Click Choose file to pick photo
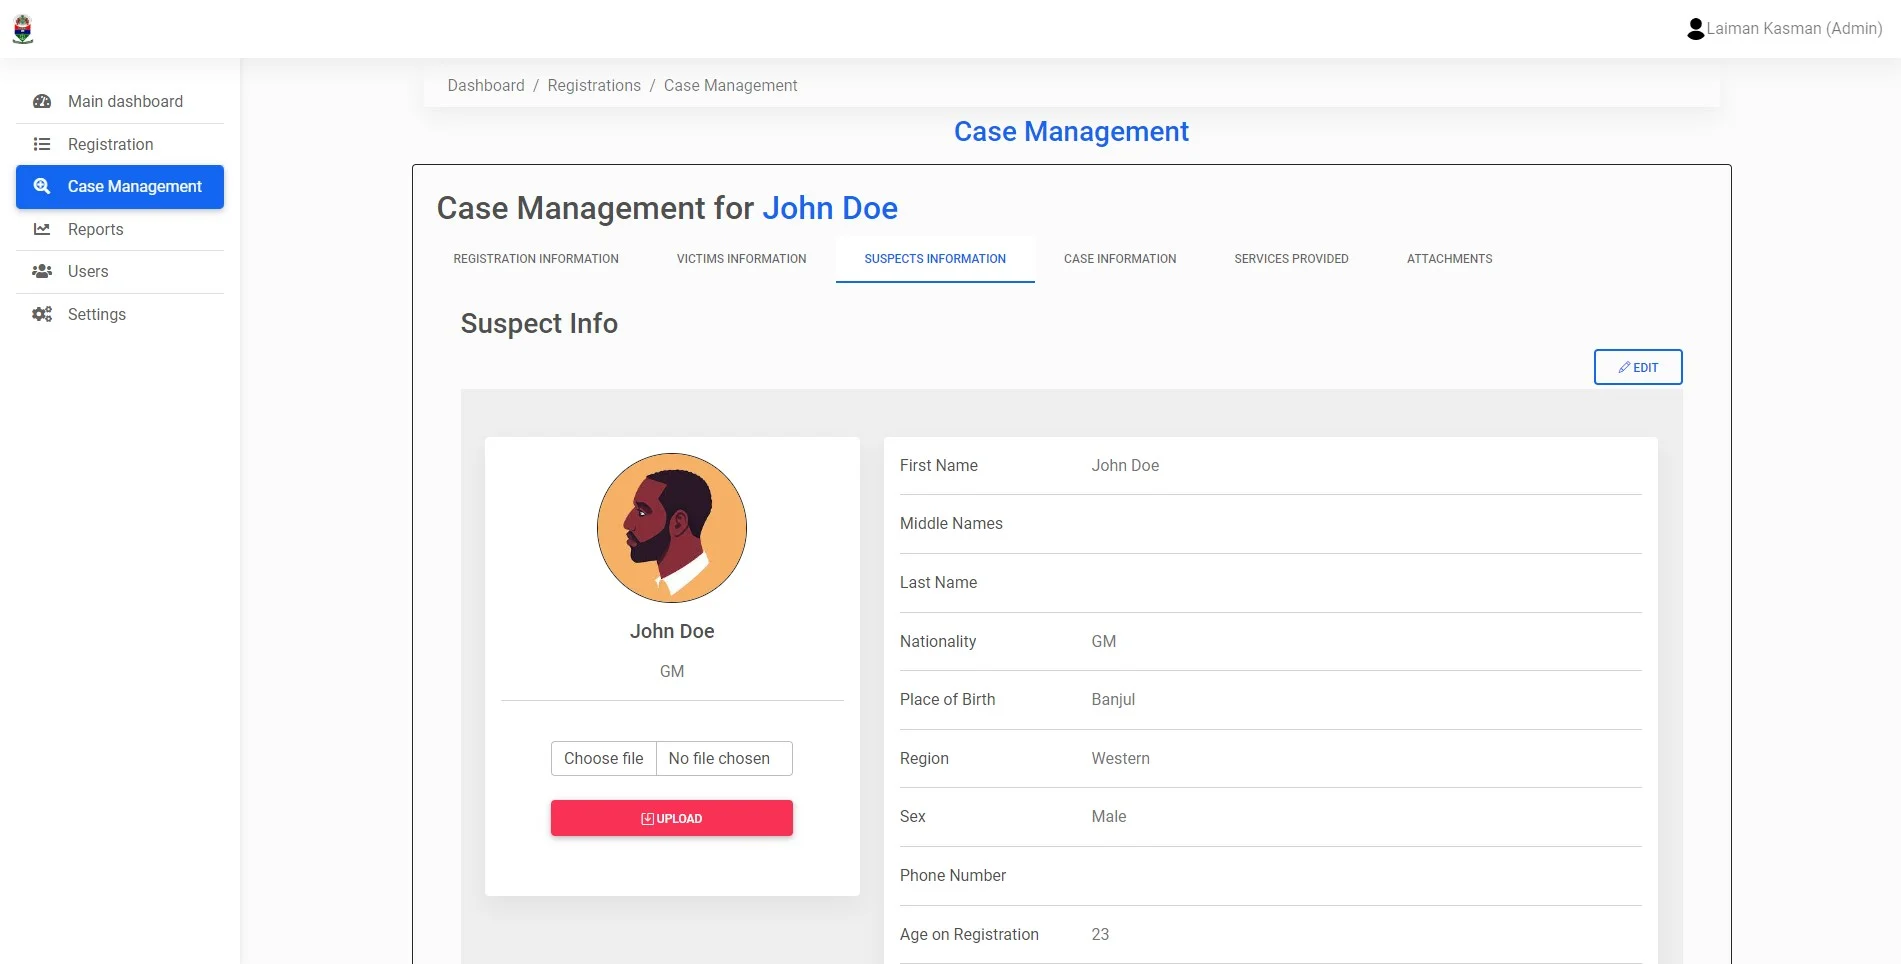Viewport: 1901px width, 964px height. point(604,758)
